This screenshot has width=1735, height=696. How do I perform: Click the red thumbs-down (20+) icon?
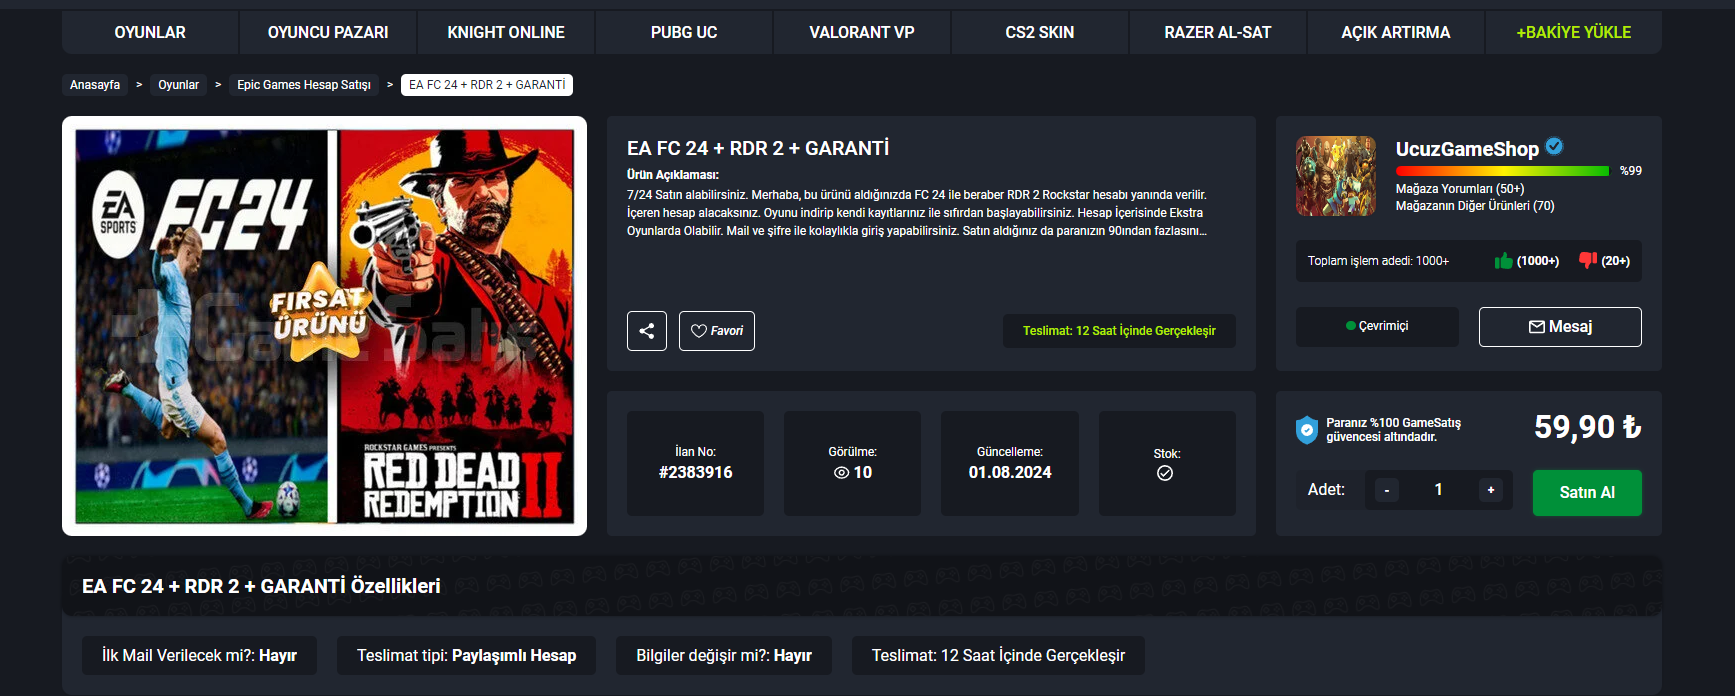click(x=1588, y=260)
